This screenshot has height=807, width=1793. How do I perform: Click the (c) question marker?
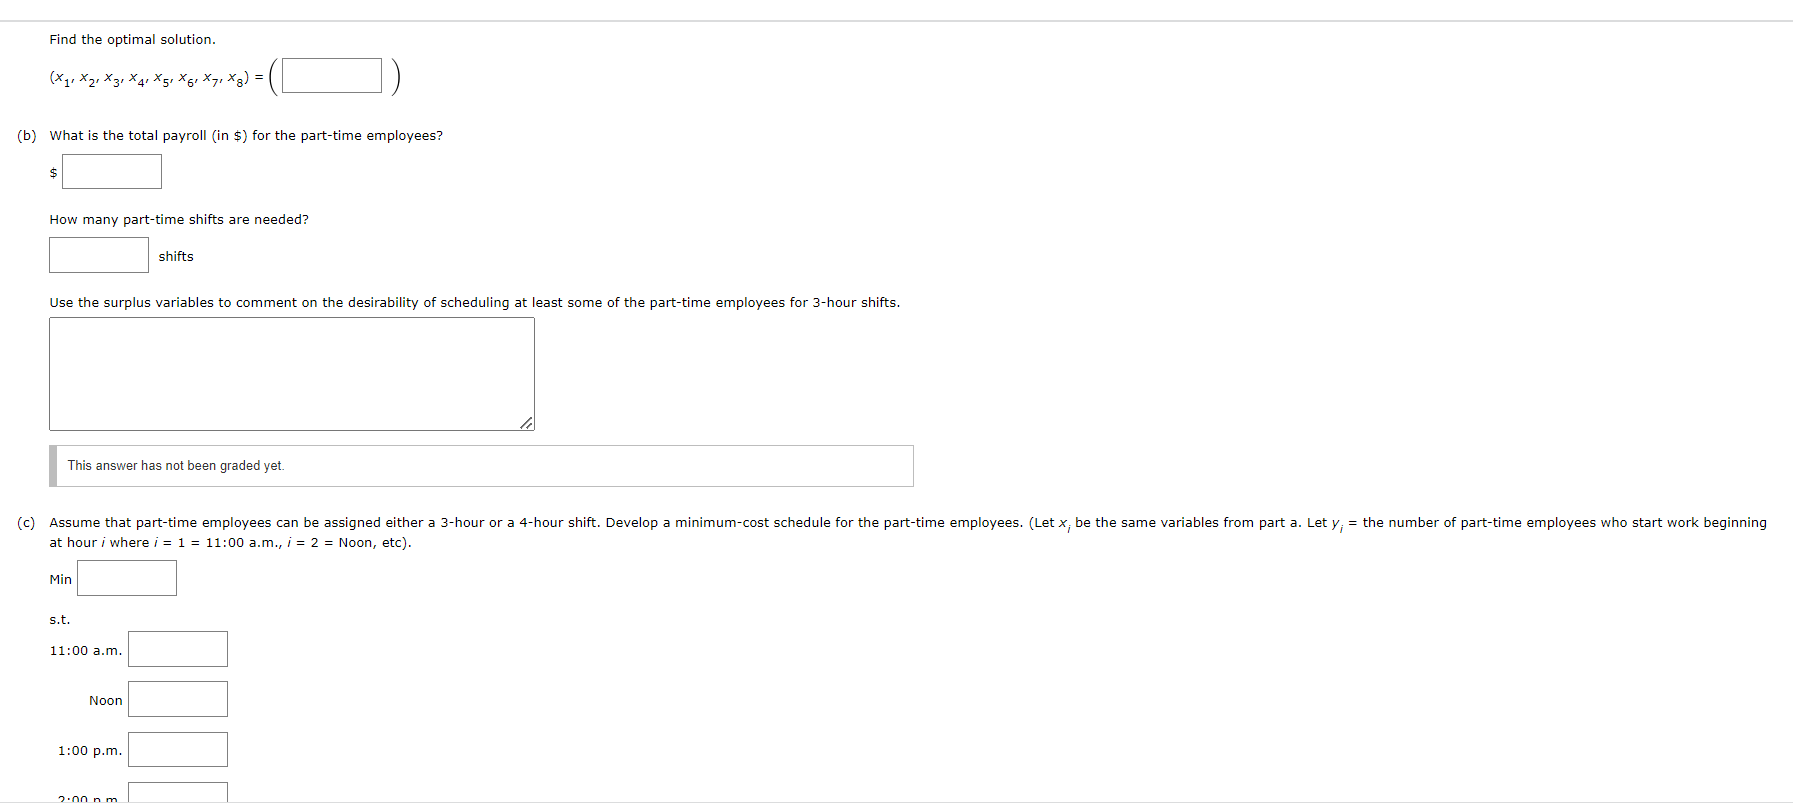[x=26, y=523]
